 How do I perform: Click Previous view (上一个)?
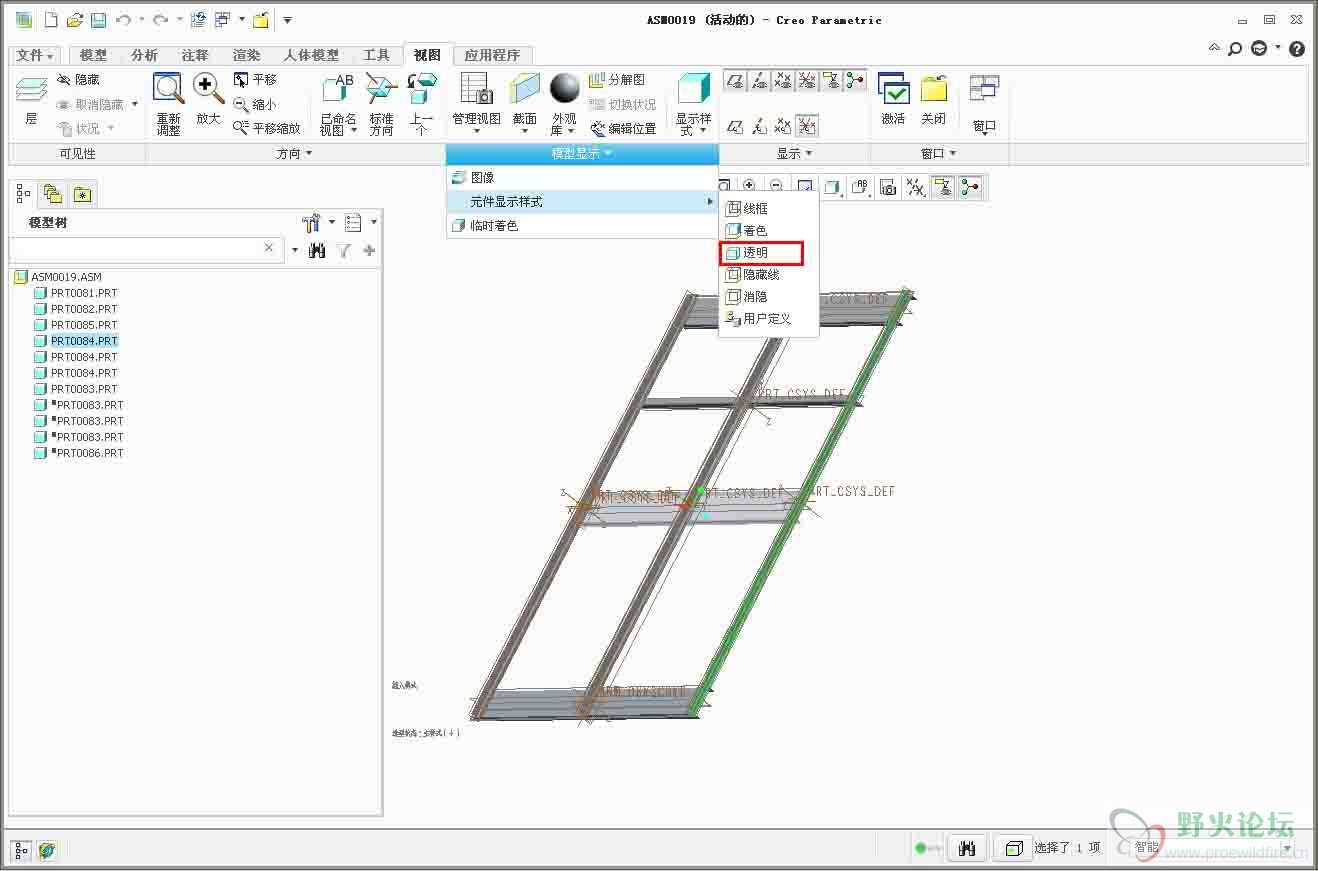pyautogui.click(x=422, y=104)
